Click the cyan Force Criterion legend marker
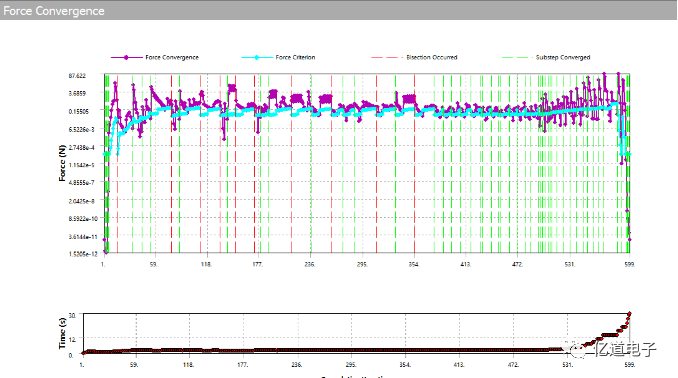The width and height of the screenshot is (678, 378). pyautogui.click(x=256, y=58)
